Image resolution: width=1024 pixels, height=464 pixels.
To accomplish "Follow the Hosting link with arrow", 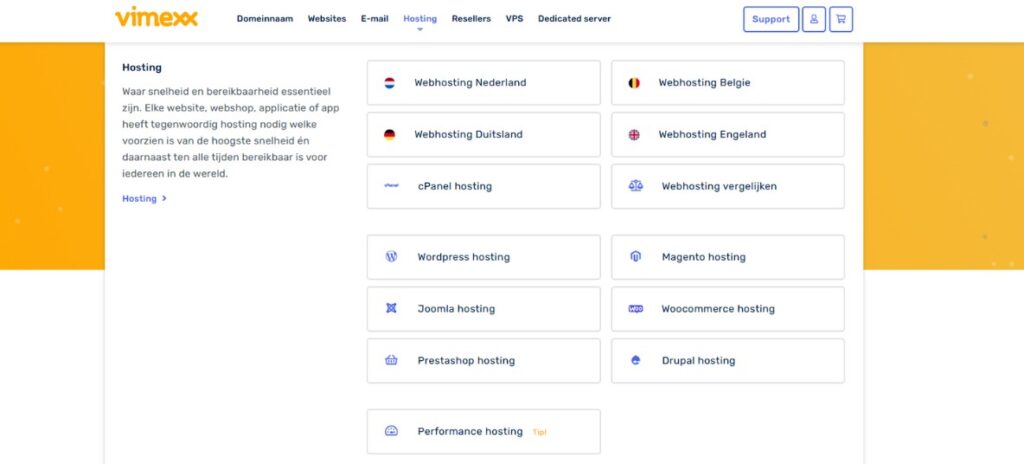I will click(x=144, y=199).
